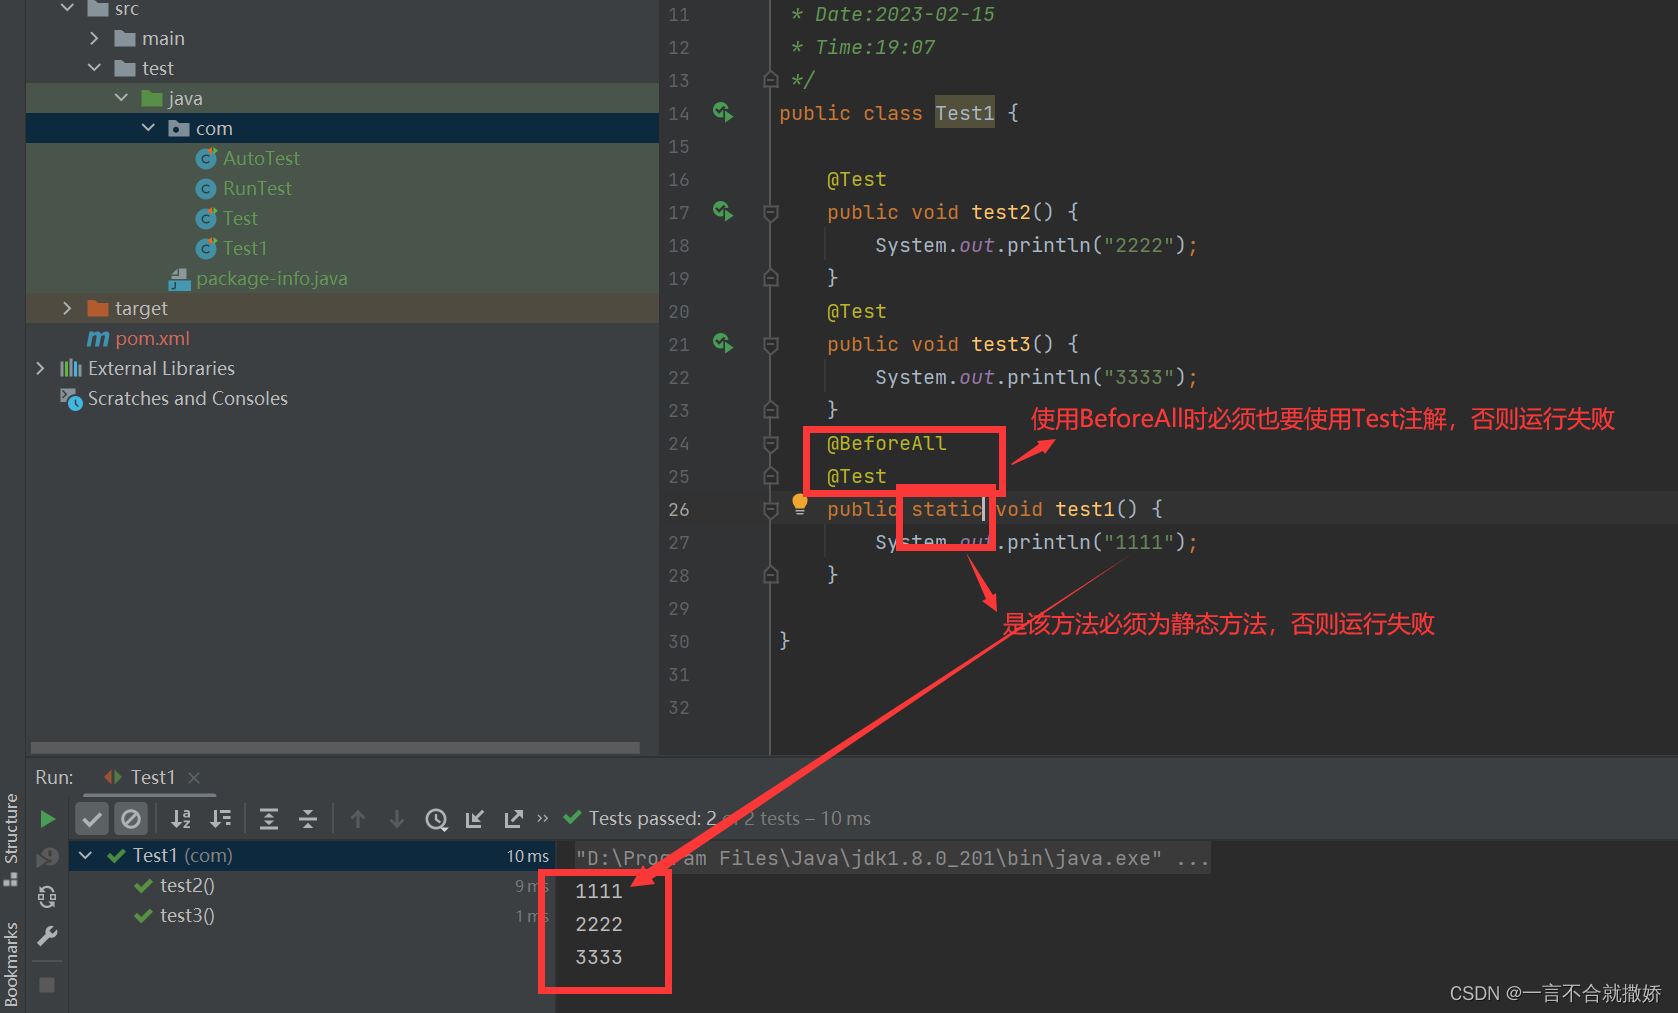Fold test3 method at line 21
1678x1013 pixels.
771,344
